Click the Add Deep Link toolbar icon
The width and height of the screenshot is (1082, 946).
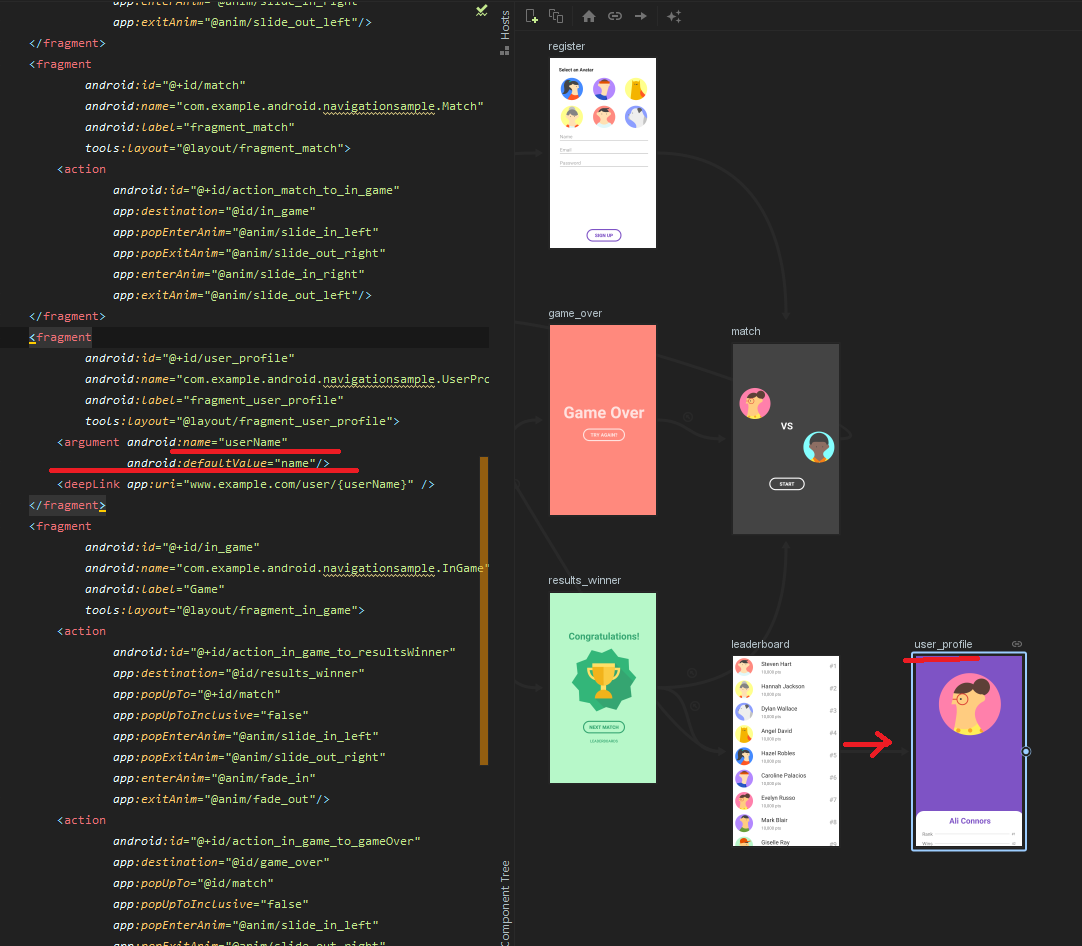[615, 16]
